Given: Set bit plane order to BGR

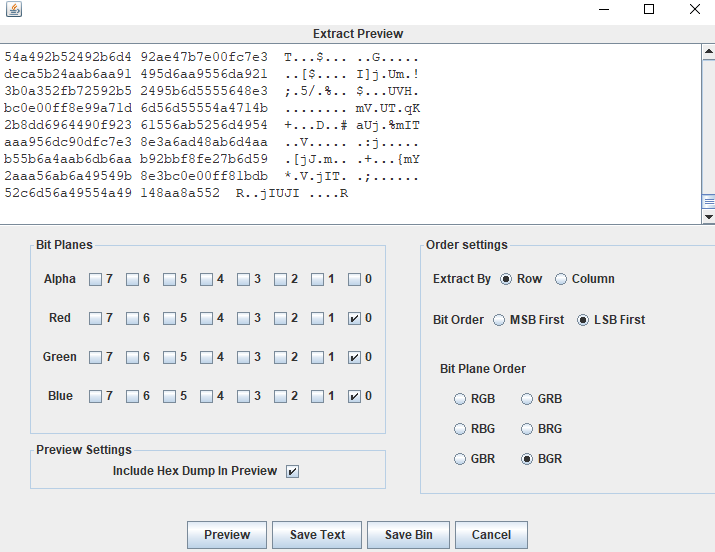Looking at the screenshot, I should 527,459.
